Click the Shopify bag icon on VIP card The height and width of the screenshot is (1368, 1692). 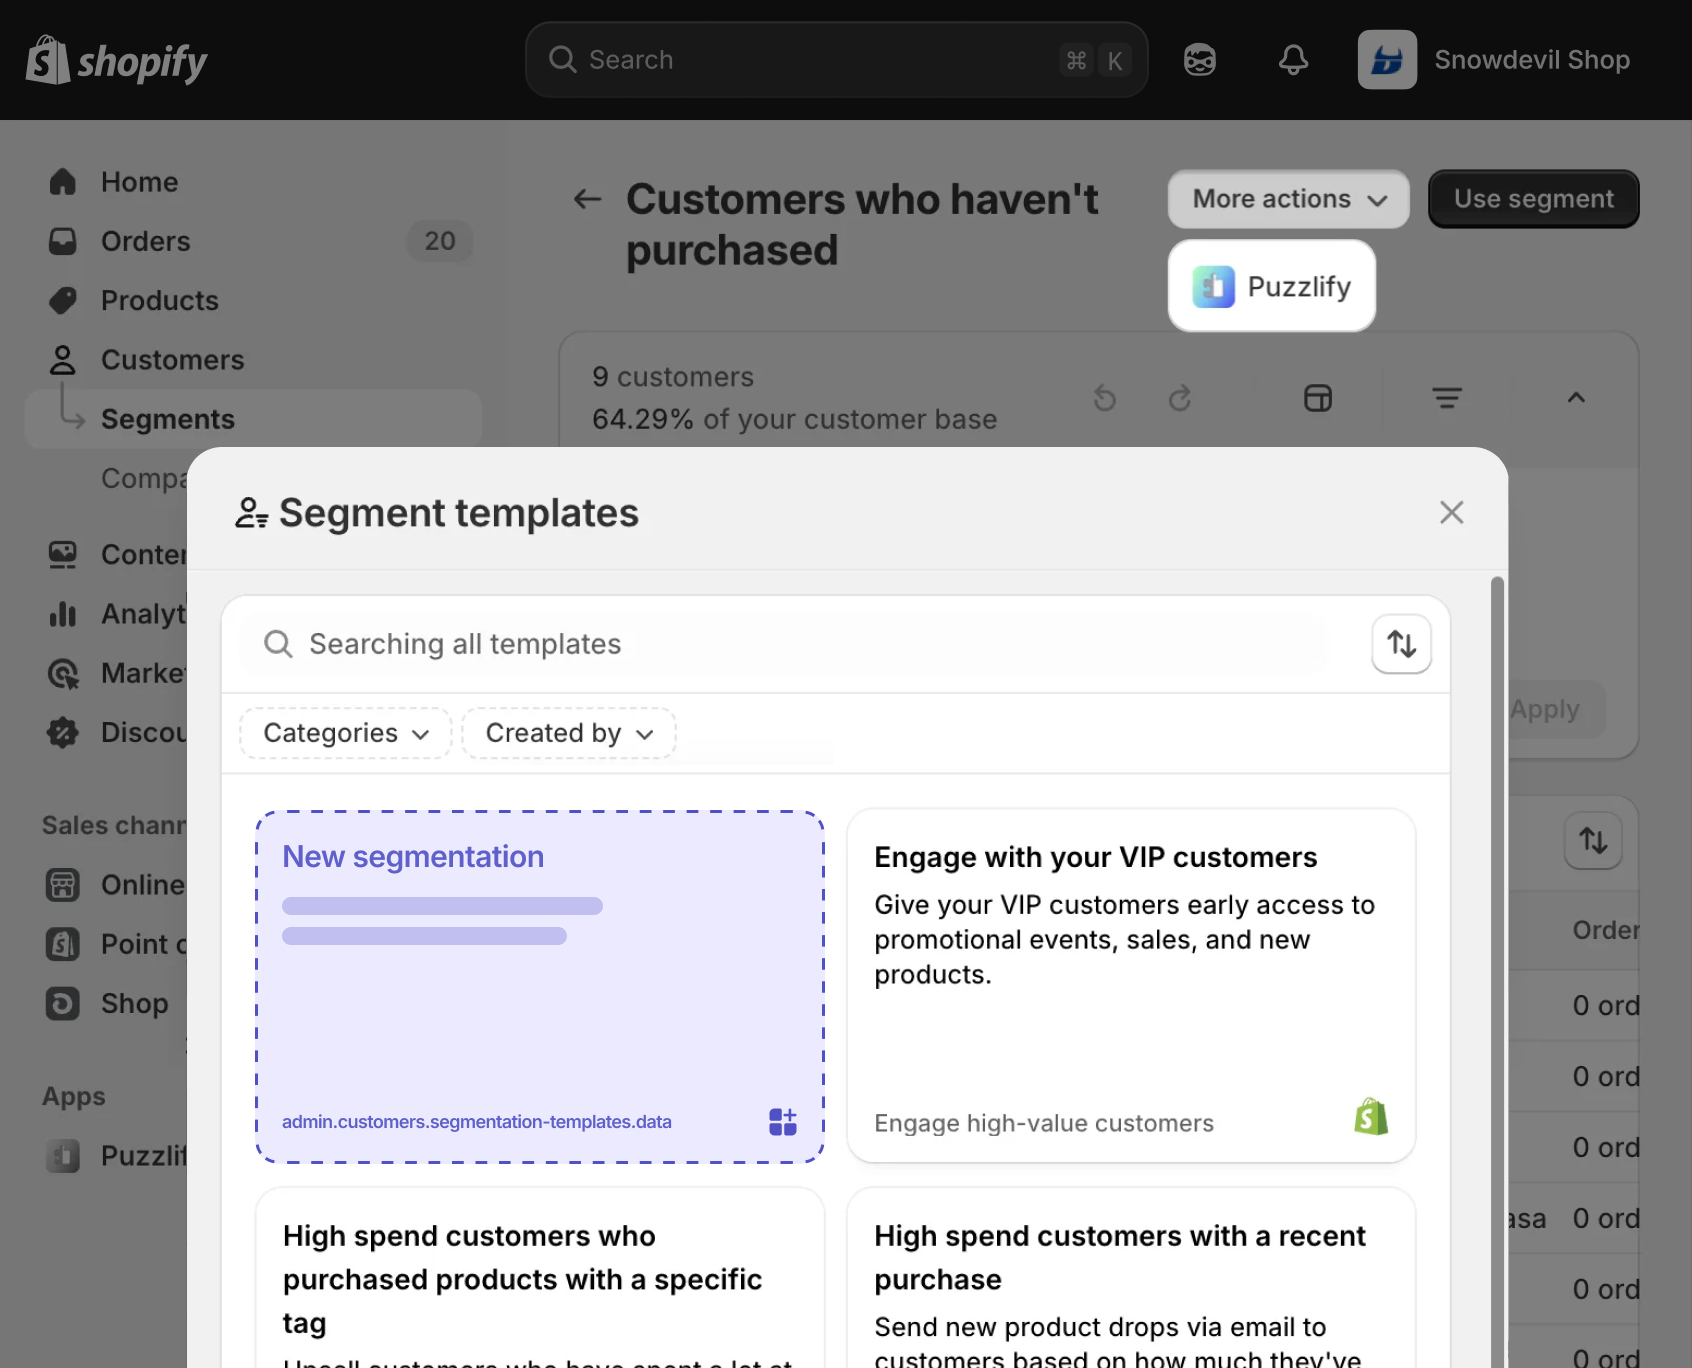(1371, 1117)
